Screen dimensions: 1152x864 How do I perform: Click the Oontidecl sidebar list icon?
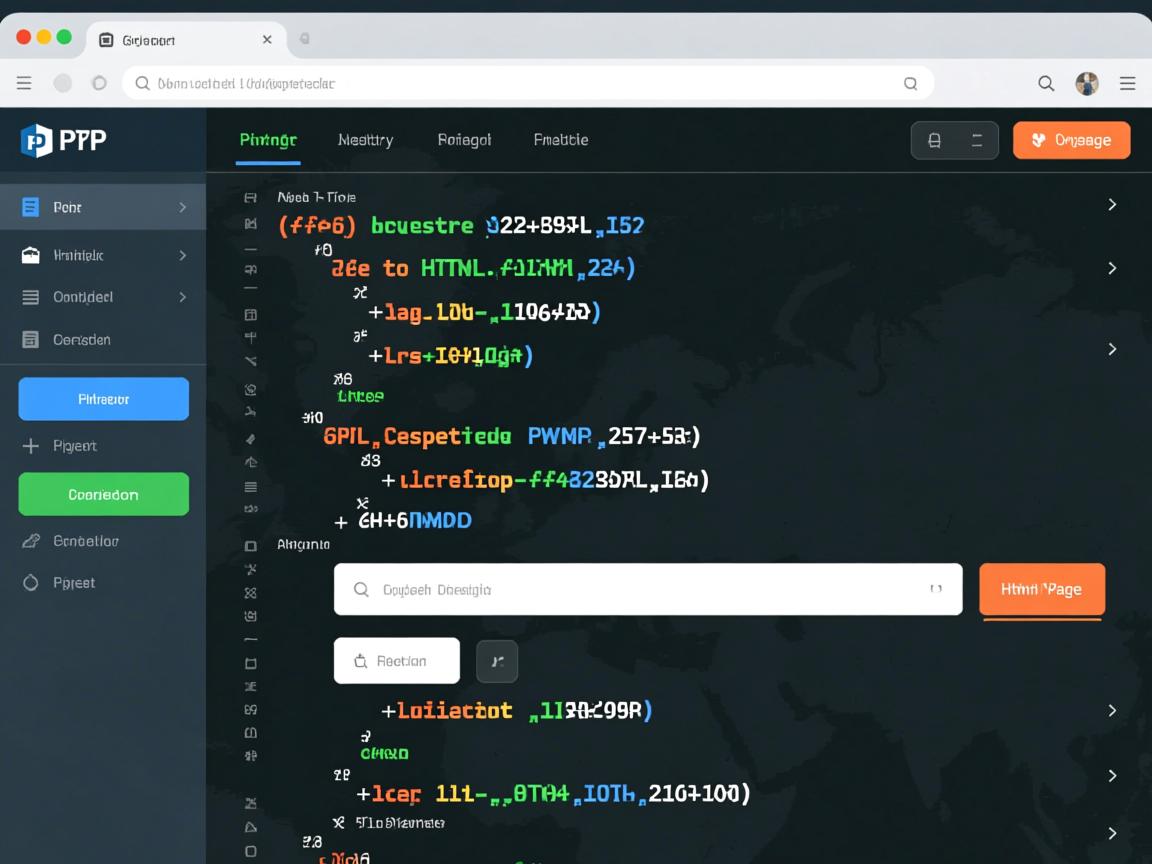tap(31, 297)
